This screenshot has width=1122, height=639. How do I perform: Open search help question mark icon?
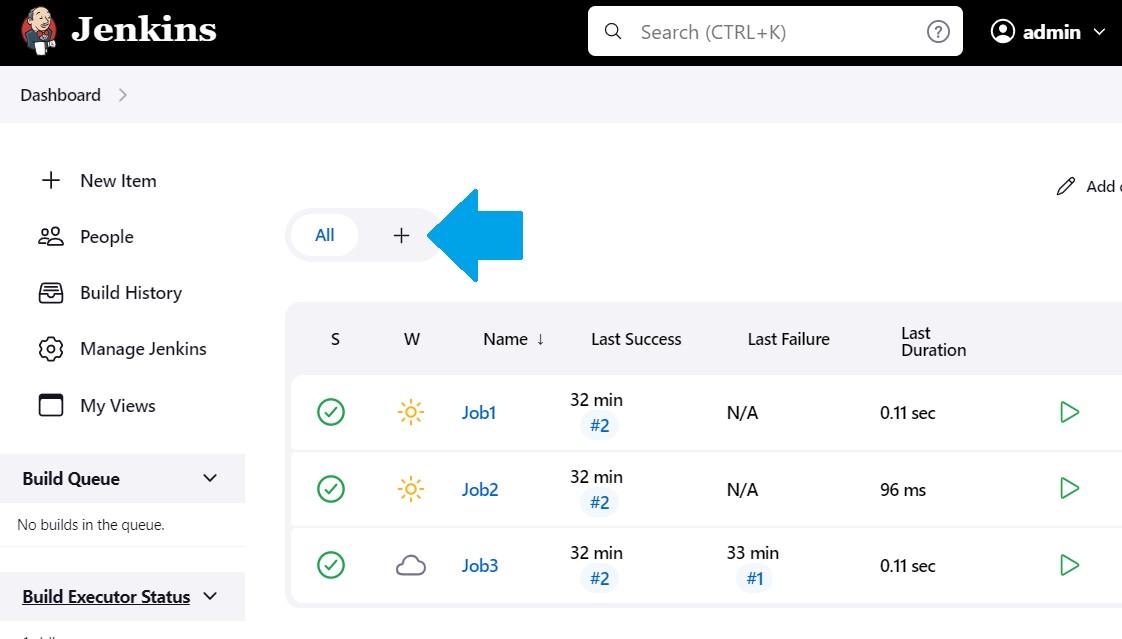(x=938, y=31)
